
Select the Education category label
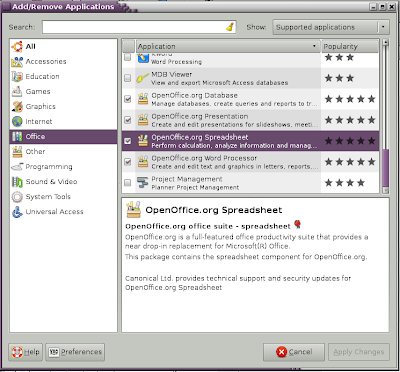coord(42,76)
